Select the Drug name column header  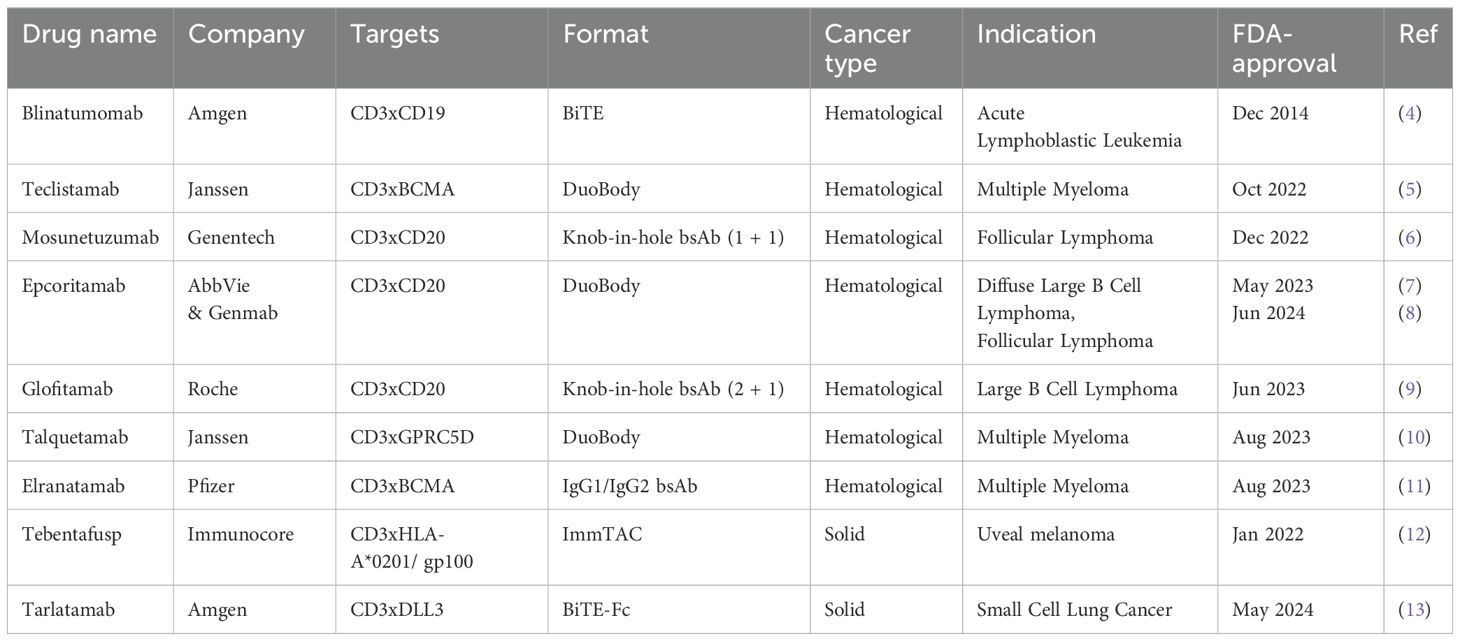(89, 34)
